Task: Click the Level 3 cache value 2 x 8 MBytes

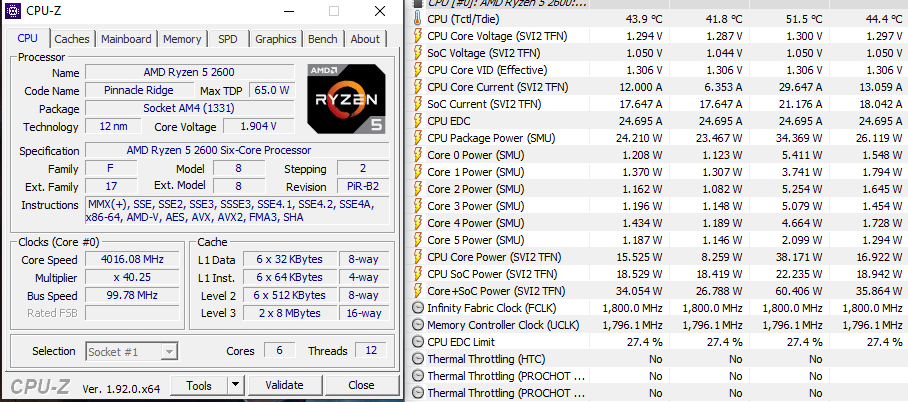Action: (x=290, y=313)
